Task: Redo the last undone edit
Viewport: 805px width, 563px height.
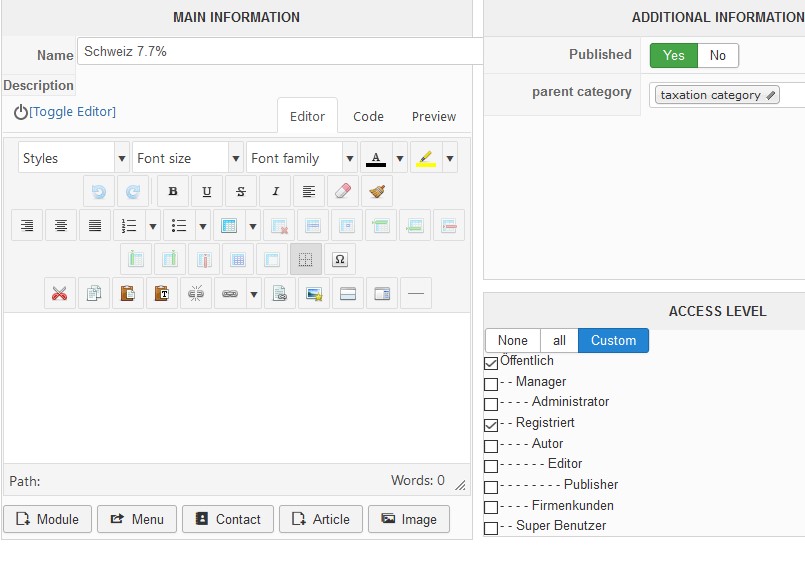Action: (132, 191)
